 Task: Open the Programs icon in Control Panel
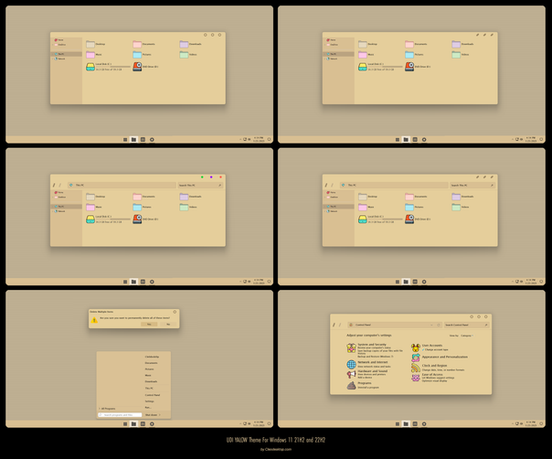(x=351, y=385)
